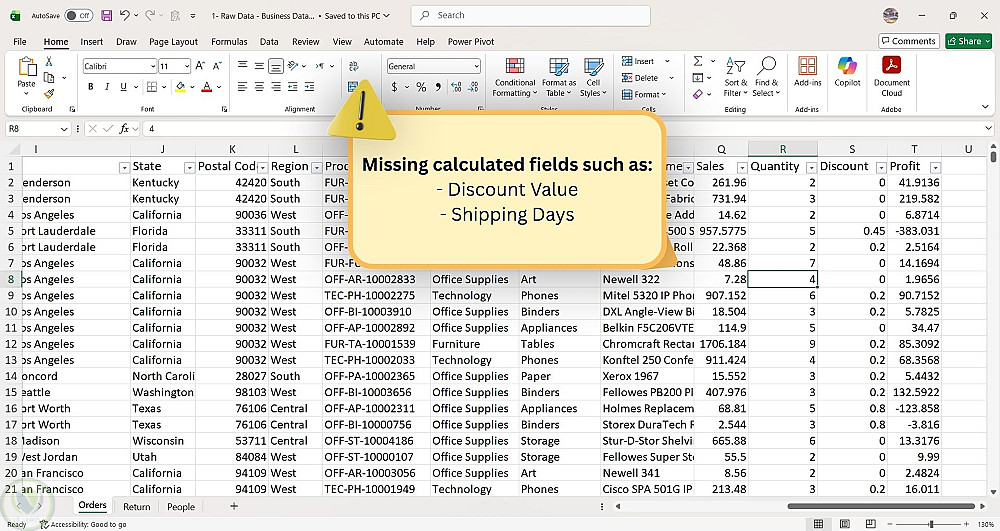Viewport: 1000px width, 531px height.
Task: Toggle align text right
Action: [276, 87]
